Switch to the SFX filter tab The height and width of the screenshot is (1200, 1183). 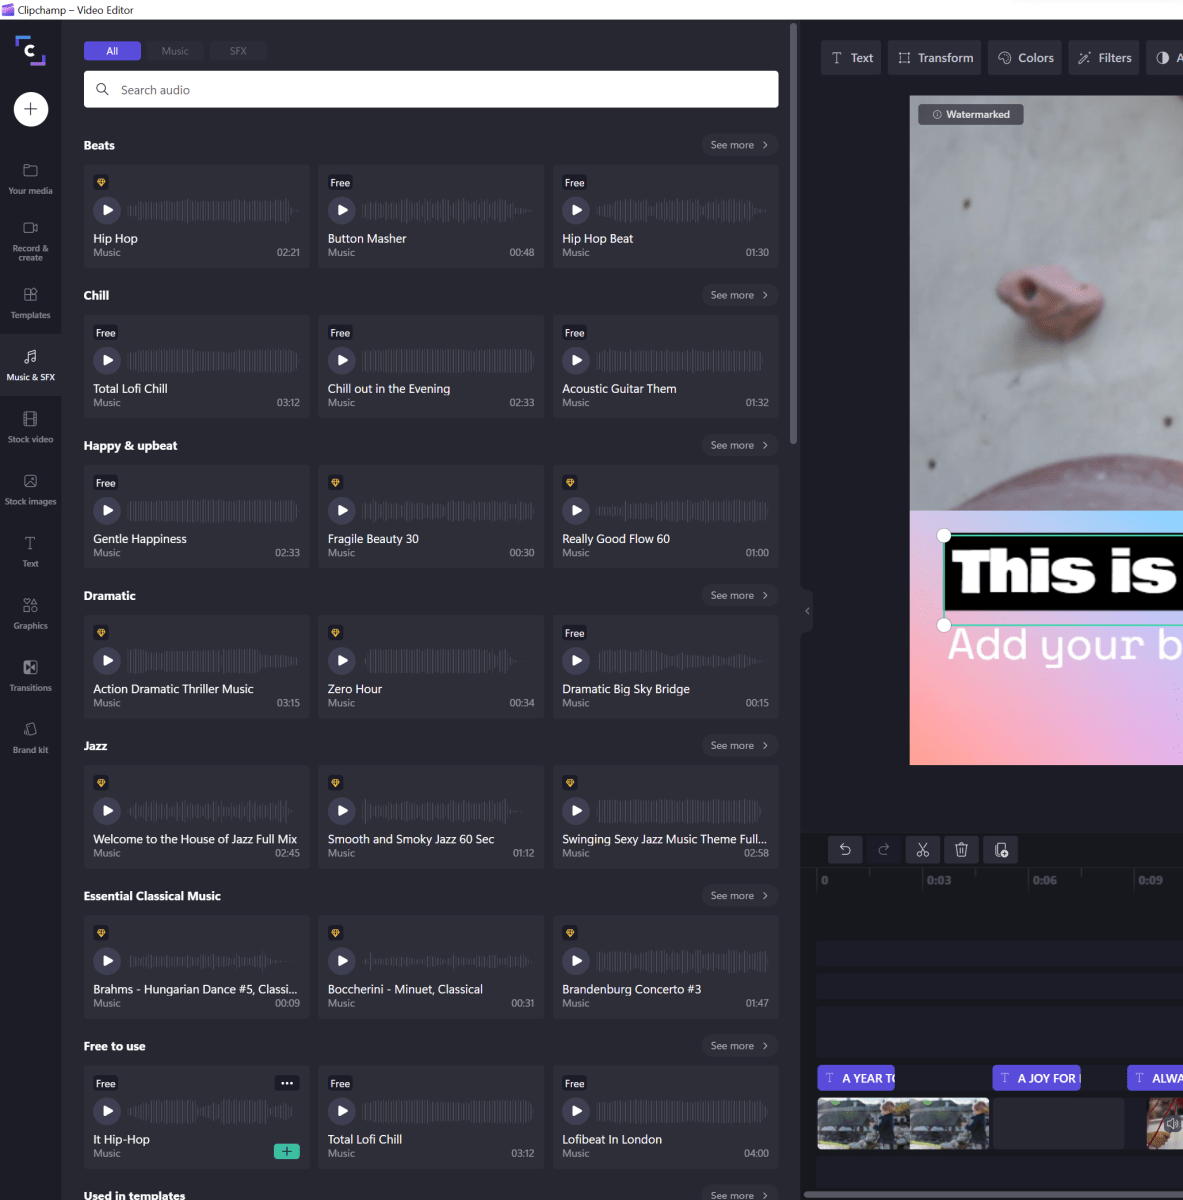point(238,51)
